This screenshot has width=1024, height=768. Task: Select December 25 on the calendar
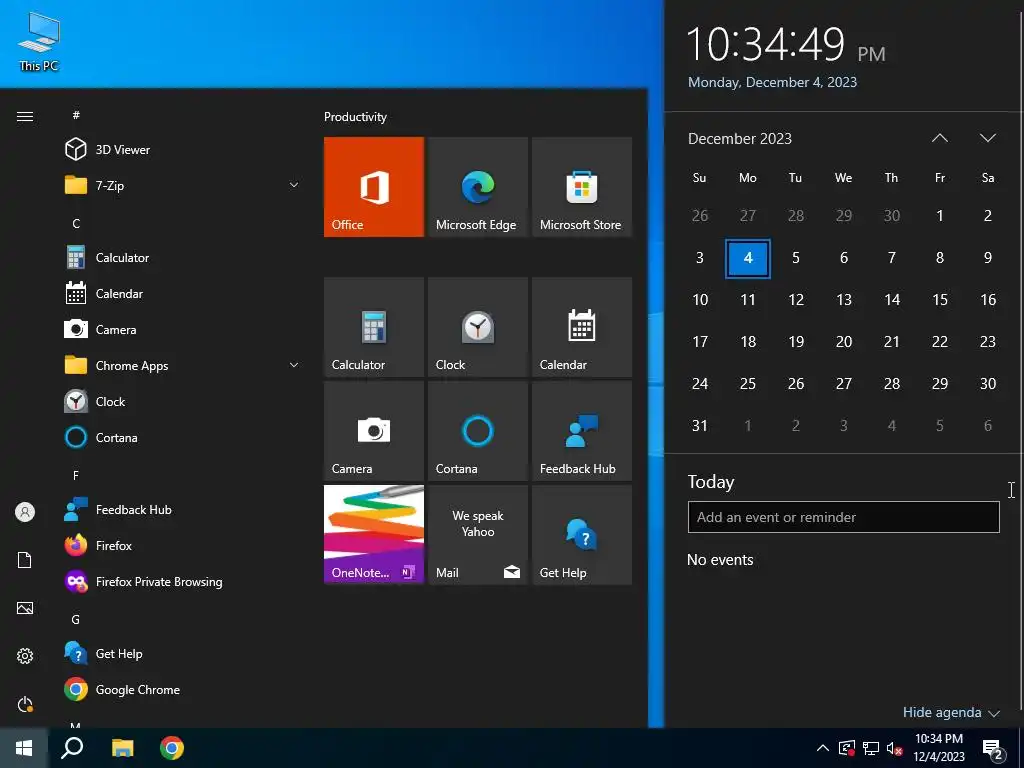click(748, 383)
